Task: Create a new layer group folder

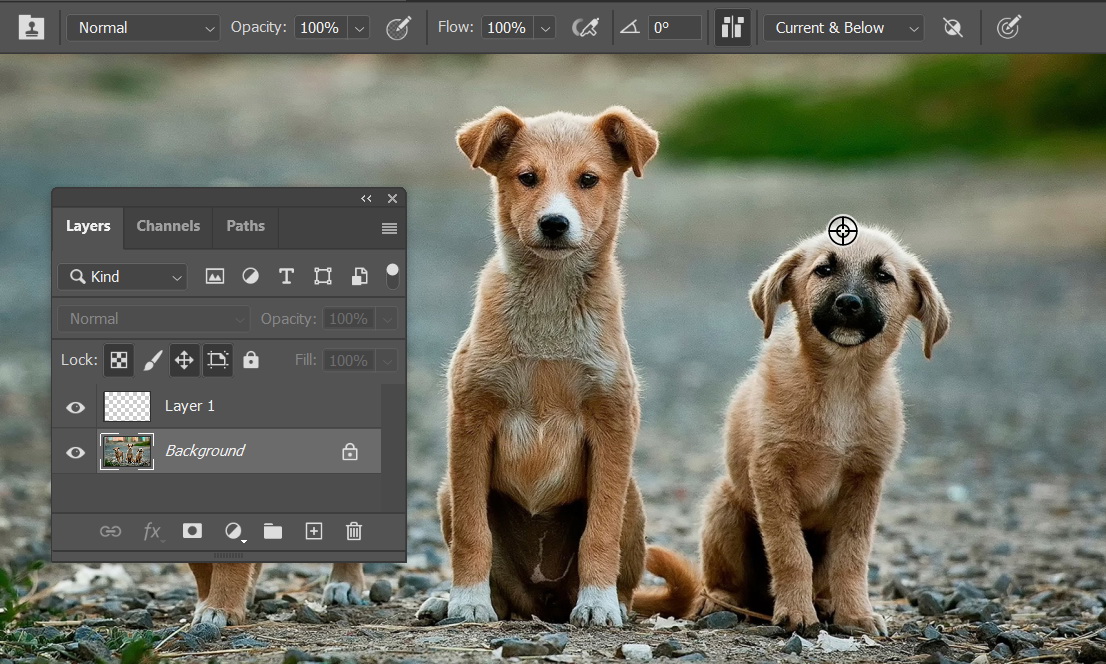Action: tap(273, 531)
